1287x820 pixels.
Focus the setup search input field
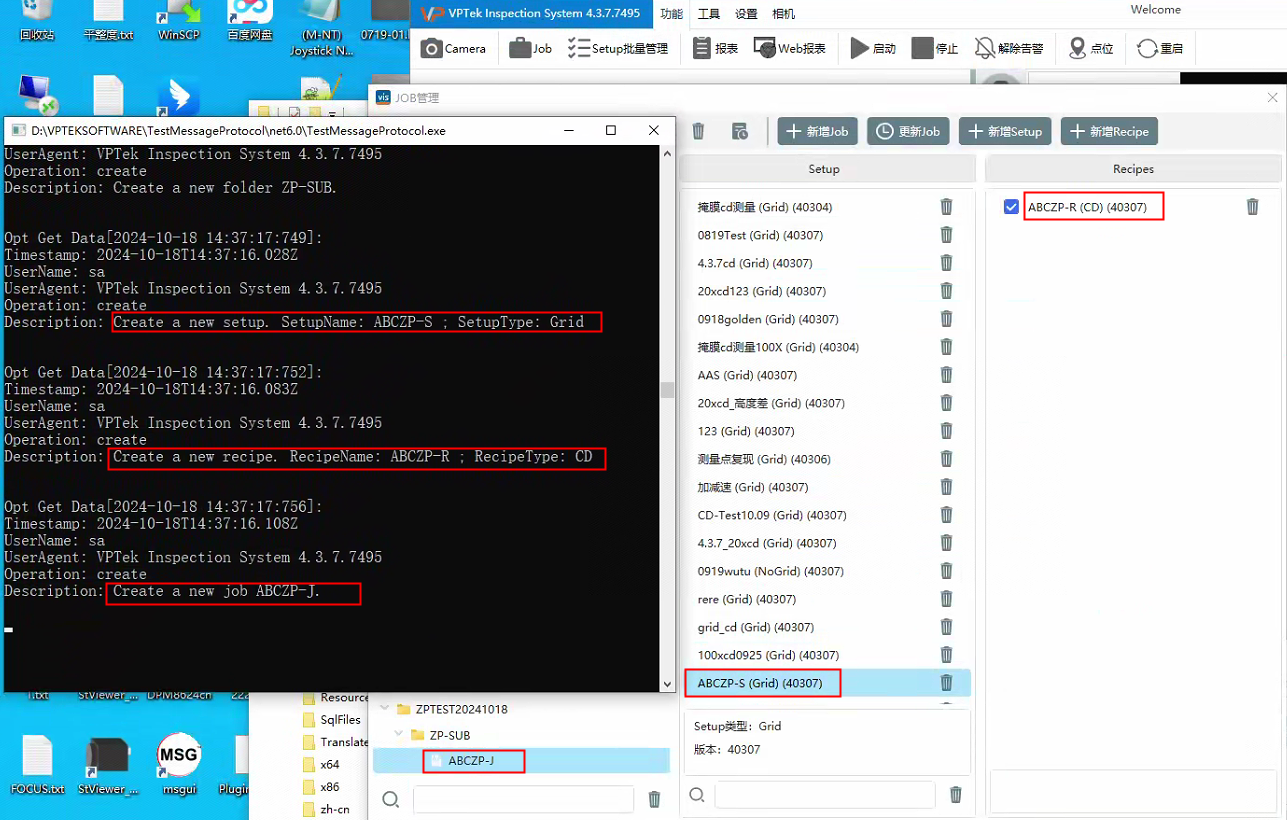tap(825, 794)
